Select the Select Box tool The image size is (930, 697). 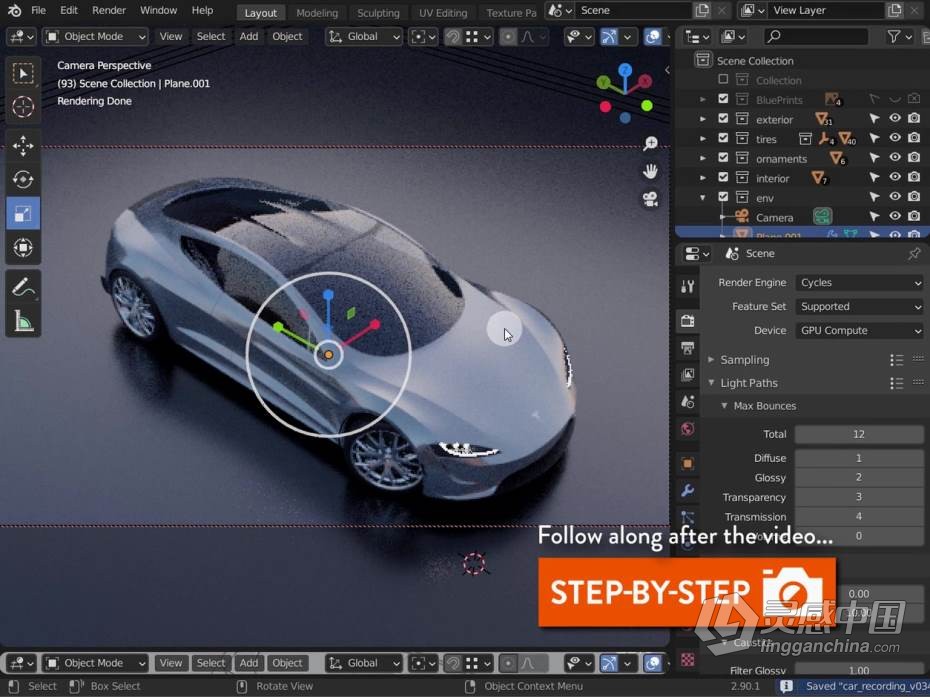point(23,74)
